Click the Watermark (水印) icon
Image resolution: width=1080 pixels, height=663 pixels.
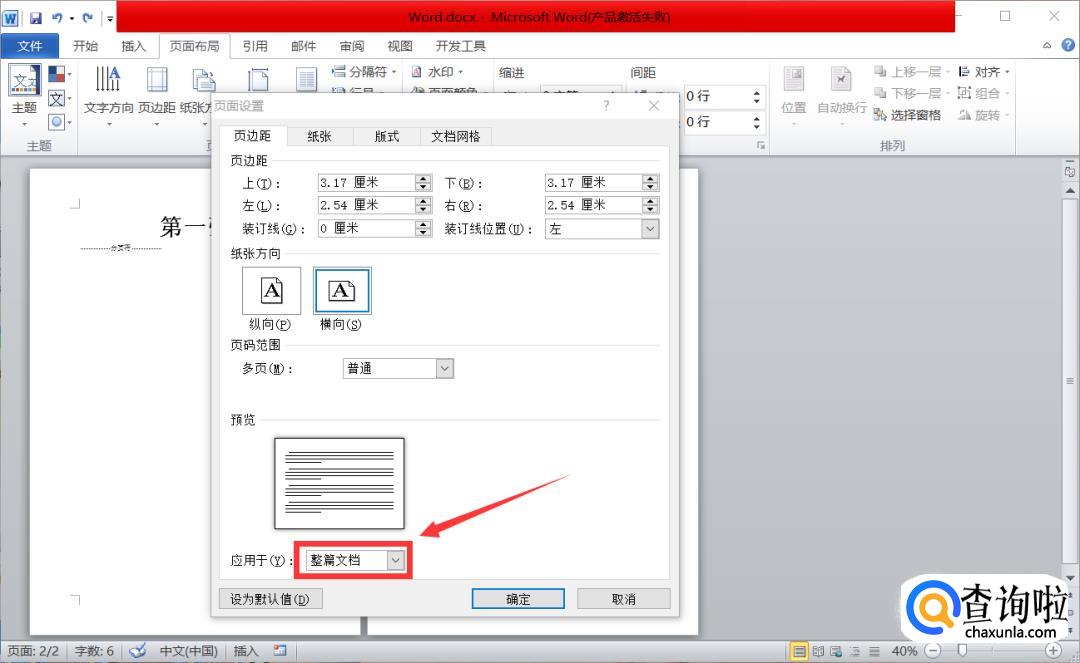(417, 72)
